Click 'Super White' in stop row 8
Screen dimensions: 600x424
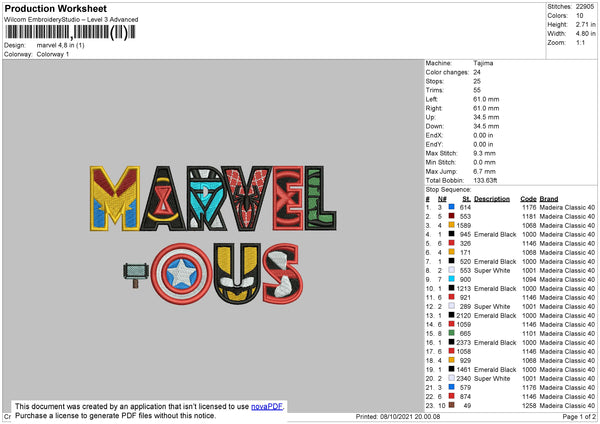pyautogui.click(x=492, y=271)
